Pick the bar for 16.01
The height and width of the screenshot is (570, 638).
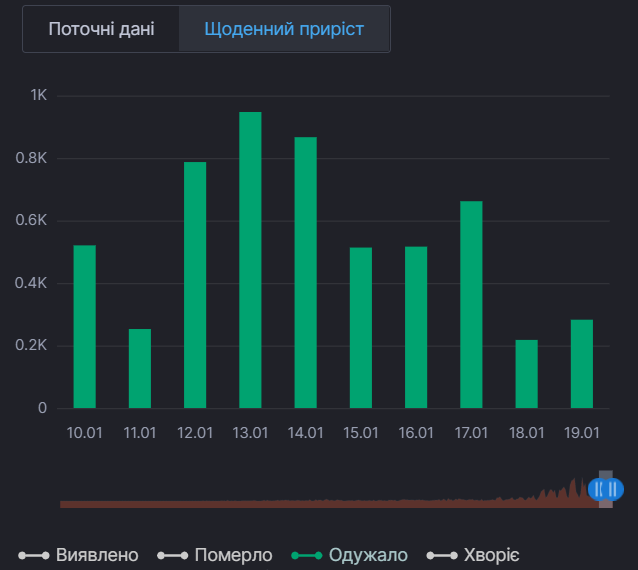pyautogui.click(x=416, y=327)
